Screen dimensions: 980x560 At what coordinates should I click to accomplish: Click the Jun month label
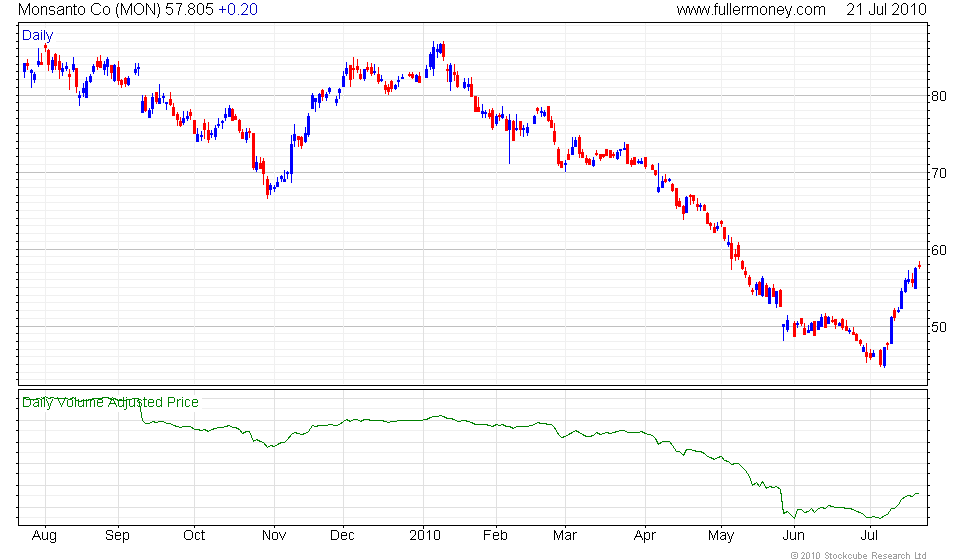pyautogui.click(x=794, y=536)
